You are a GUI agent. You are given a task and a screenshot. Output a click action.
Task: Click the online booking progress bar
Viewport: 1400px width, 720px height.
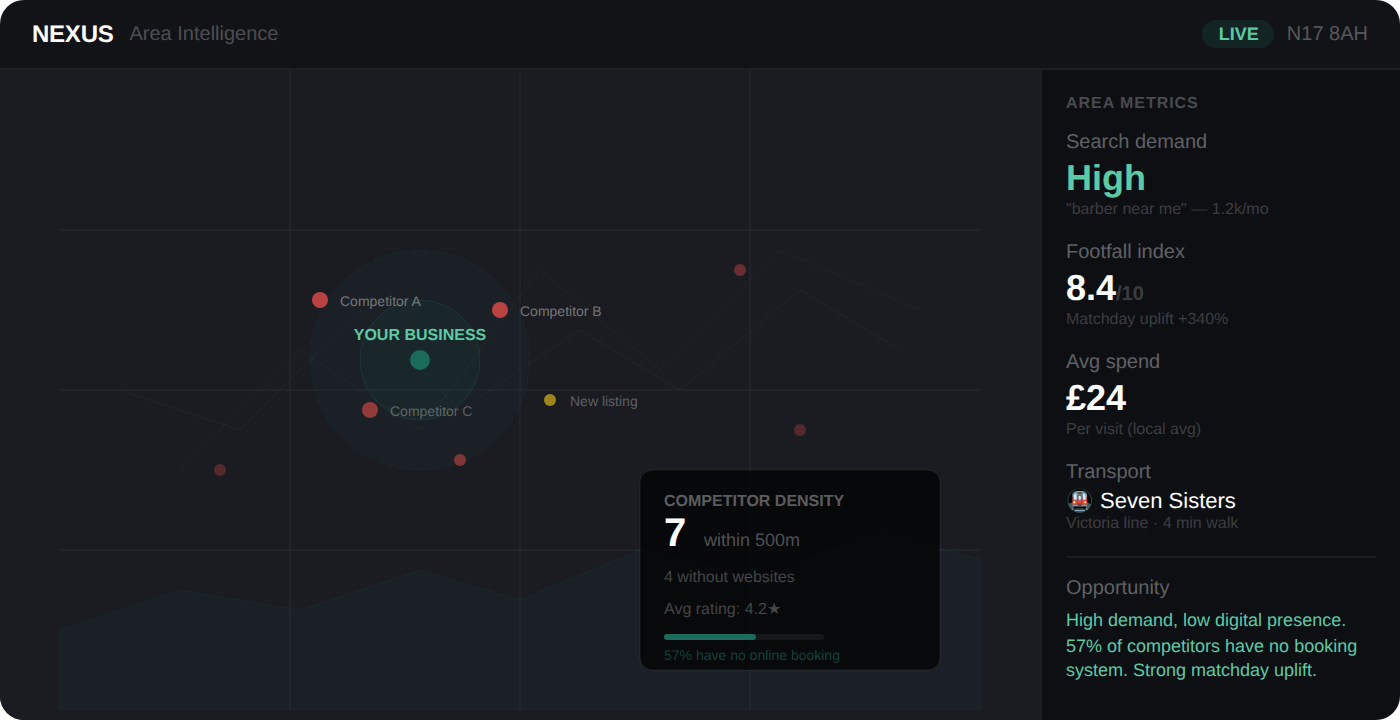point(744,637)
